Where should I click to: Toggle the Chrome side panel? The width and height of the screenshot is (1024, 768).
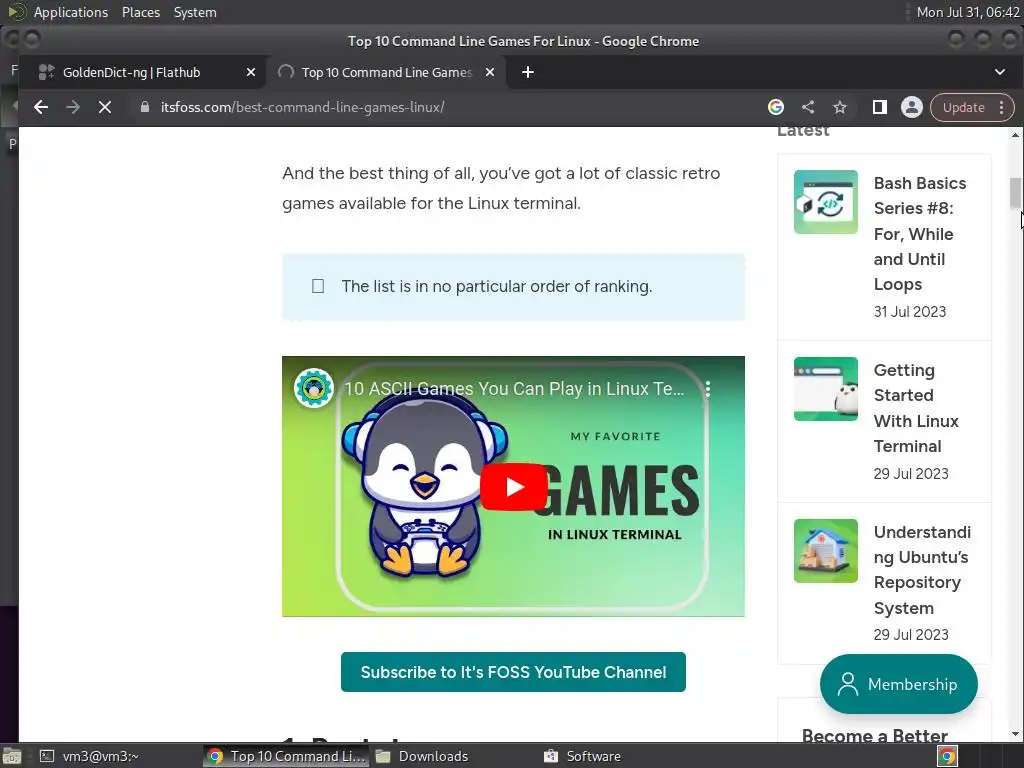pyautogui.click(x=880, y=107)
